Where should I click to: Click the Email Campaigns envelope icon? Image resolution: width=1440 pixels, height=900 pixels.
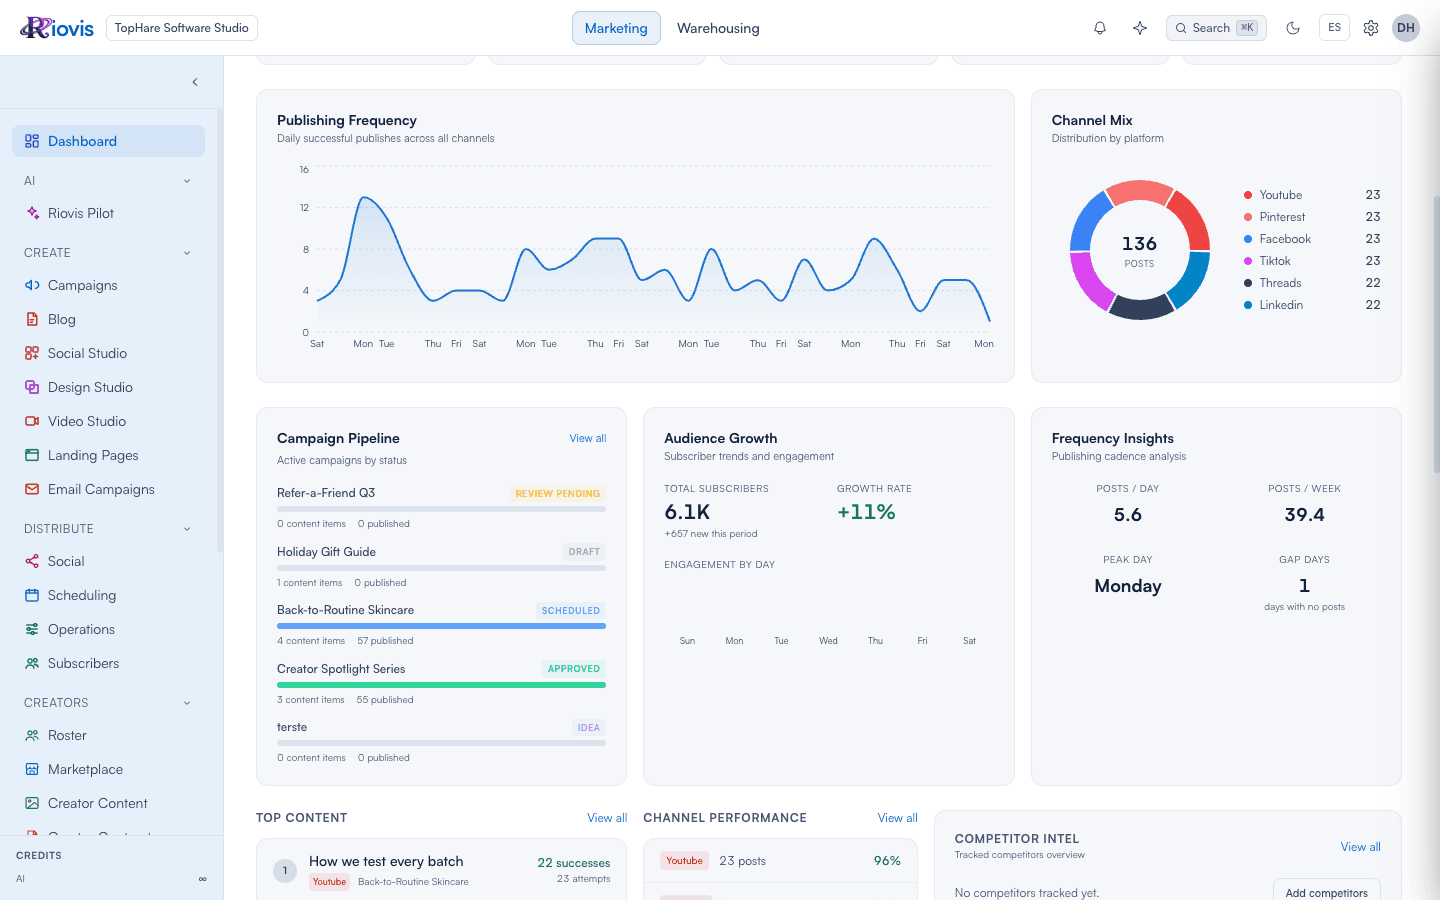(32, 489)
